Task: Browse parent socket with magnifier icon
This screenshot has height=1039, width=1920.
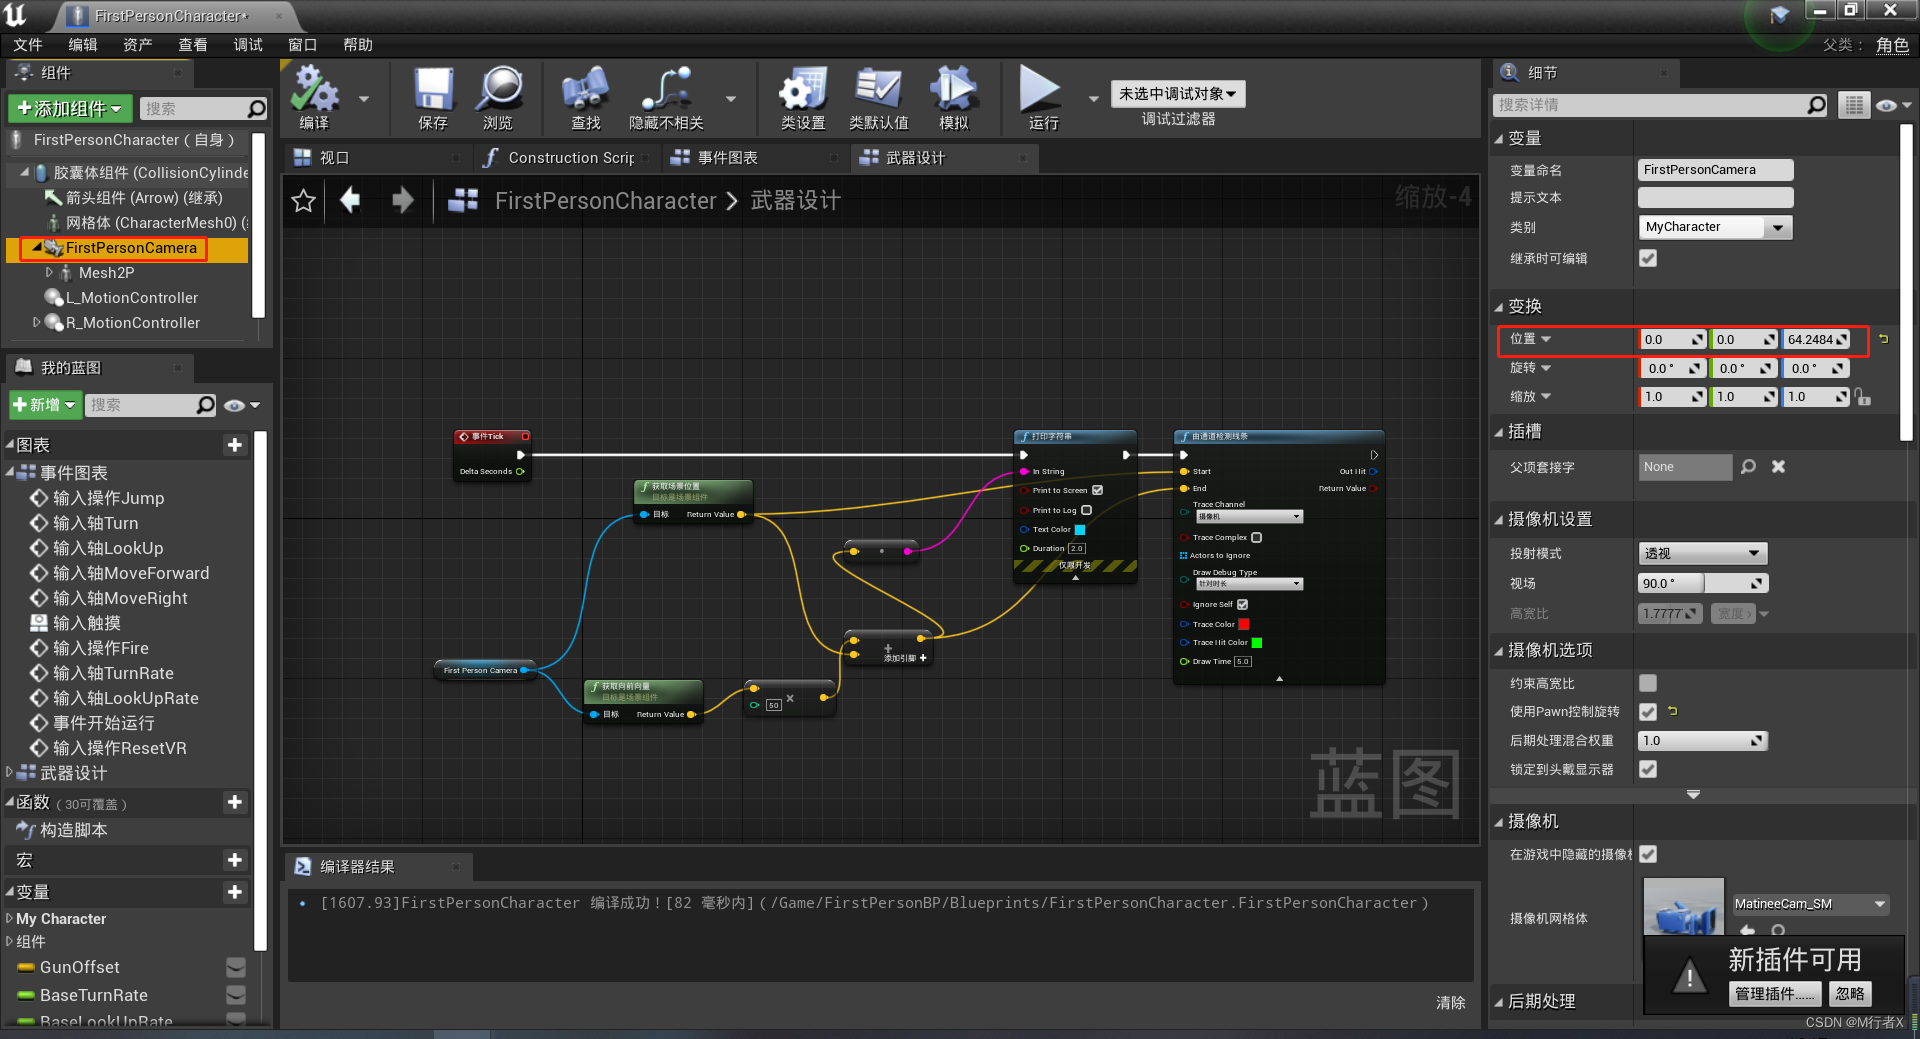Action: (1748, 467)
